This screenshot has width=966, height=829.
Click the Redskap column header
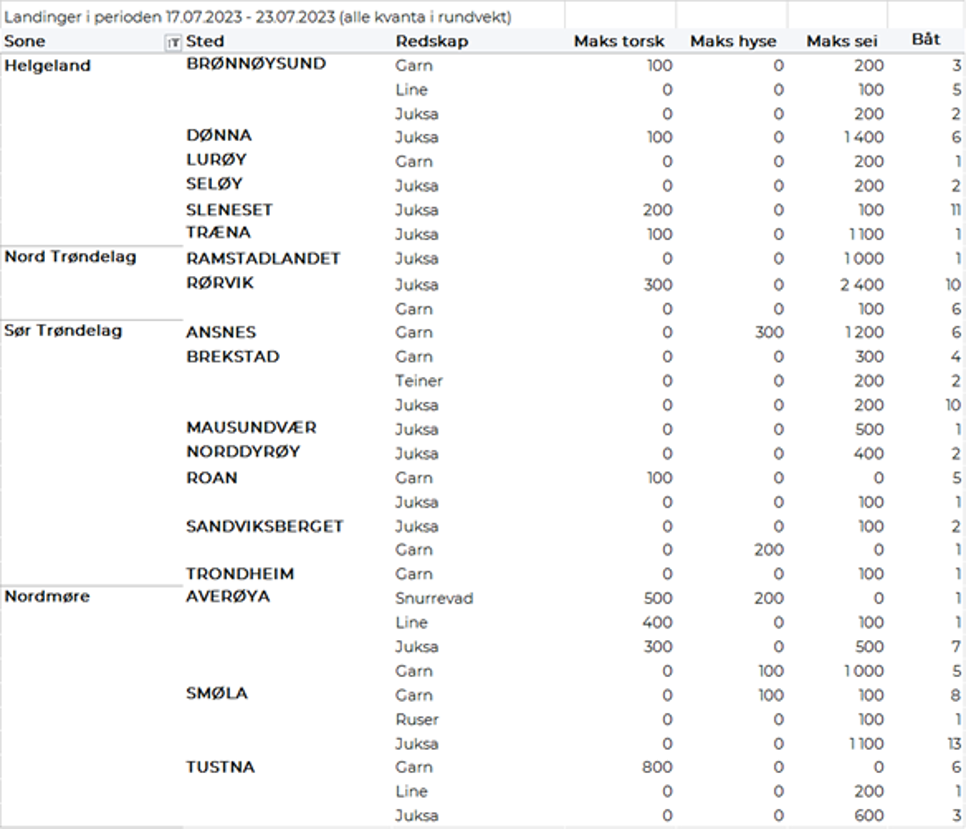tap(431, 41)
